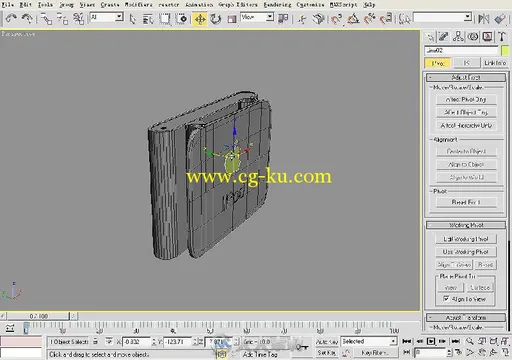Select the Link Info button
The width and height of the screenshot is (512, 360).
[495, 63]
